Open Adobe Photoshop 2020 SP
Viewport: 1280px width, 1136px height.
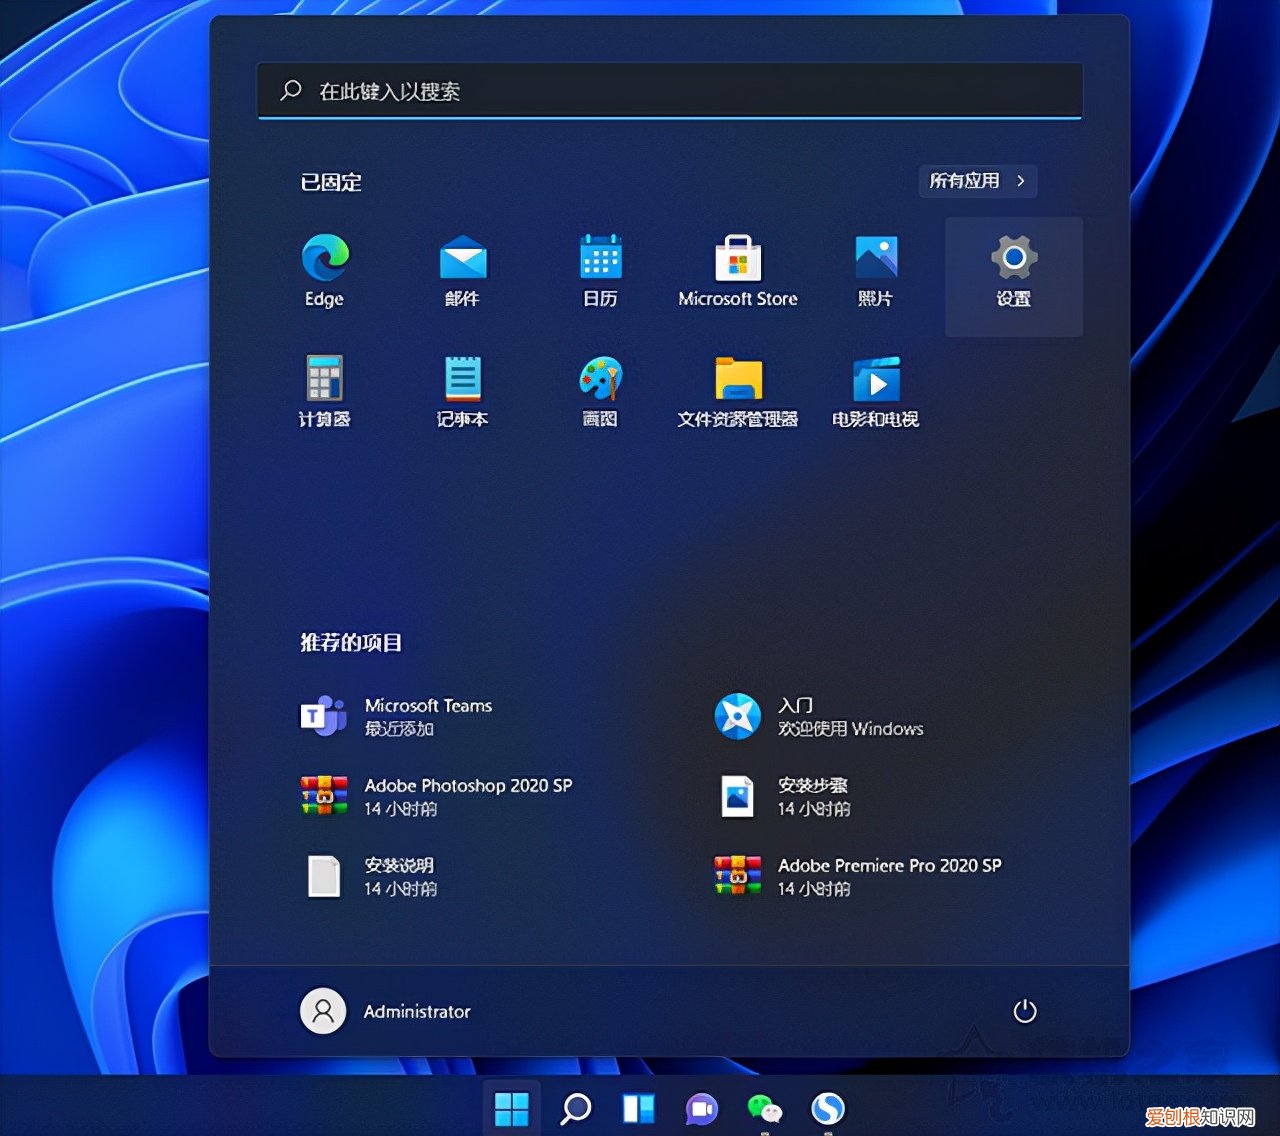click(x=468, y=796)
